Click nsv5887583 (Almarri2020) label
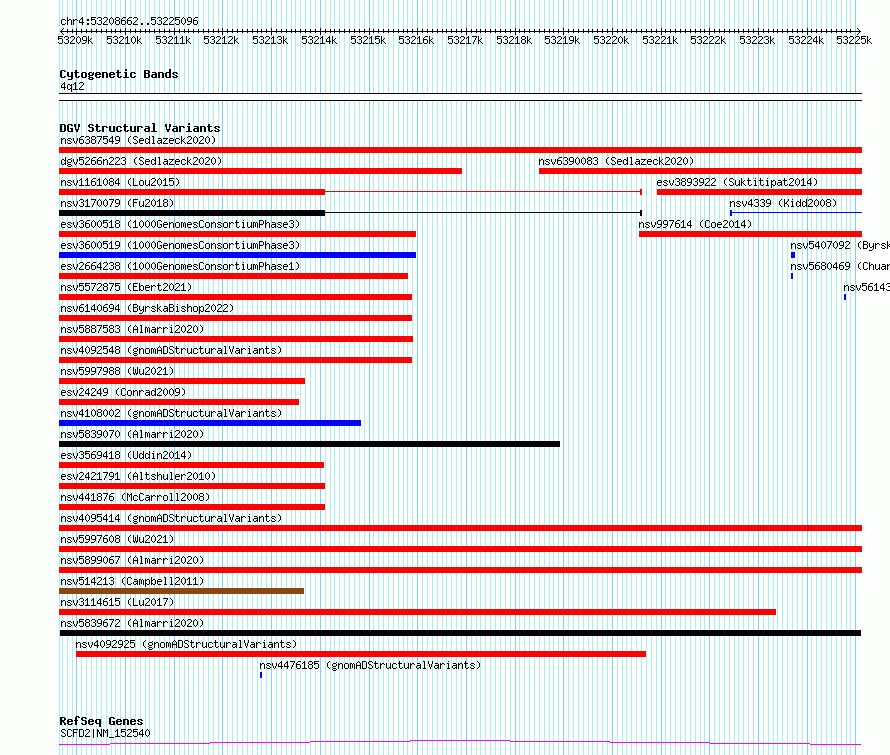The image size is (890, 755). click(132, 329)
